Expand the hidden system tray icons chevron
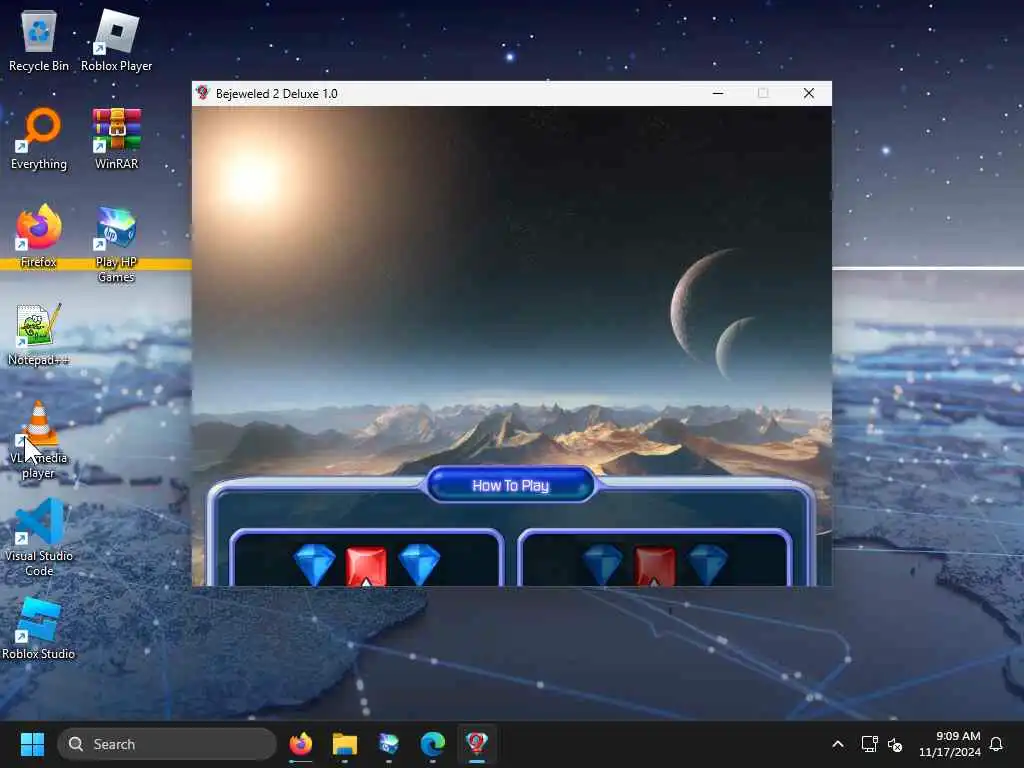 point(838,744)
